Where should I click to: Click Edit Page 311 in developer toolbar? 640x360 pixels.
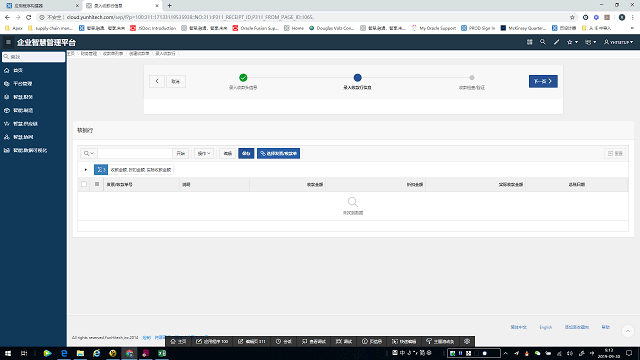pyautogui.click(x=251, y=341)
